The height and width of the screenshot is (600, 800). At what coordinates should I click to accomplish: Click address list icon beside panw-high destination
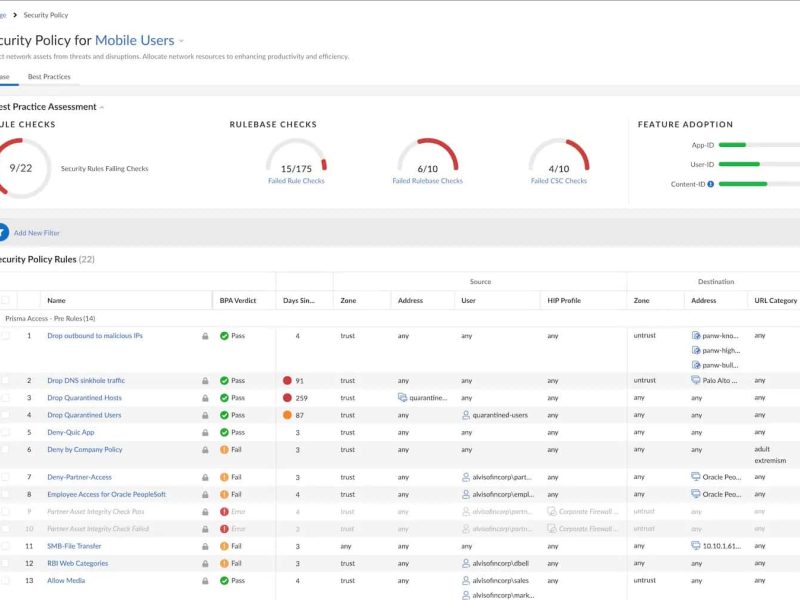[696, 350]
